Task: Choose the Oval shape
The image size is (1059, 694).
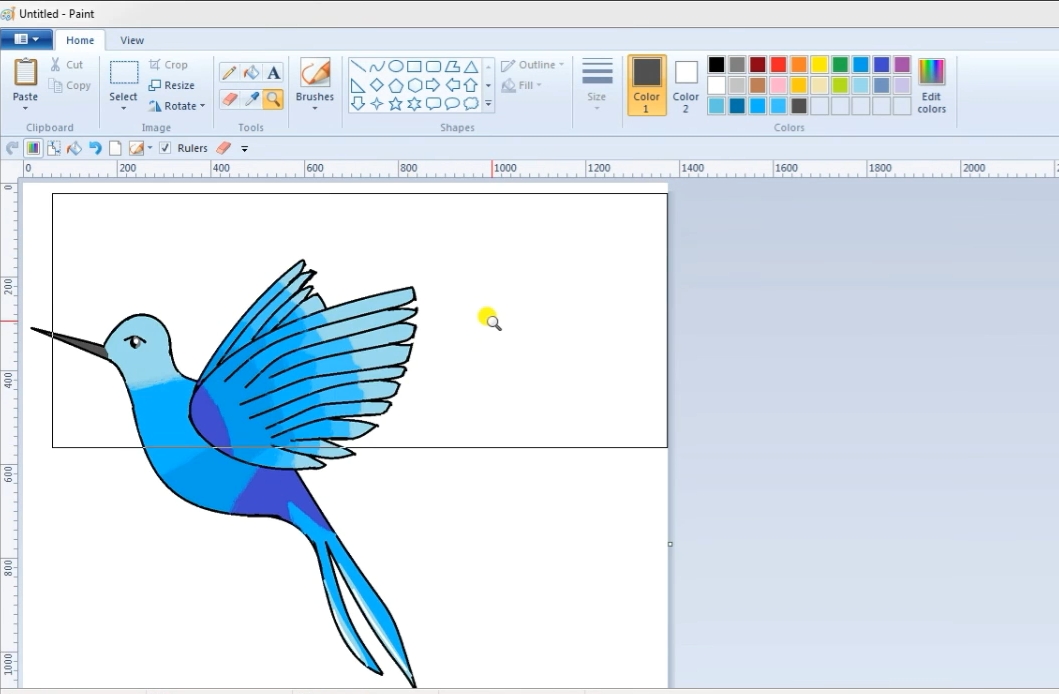Action: [x=396, y=66]
